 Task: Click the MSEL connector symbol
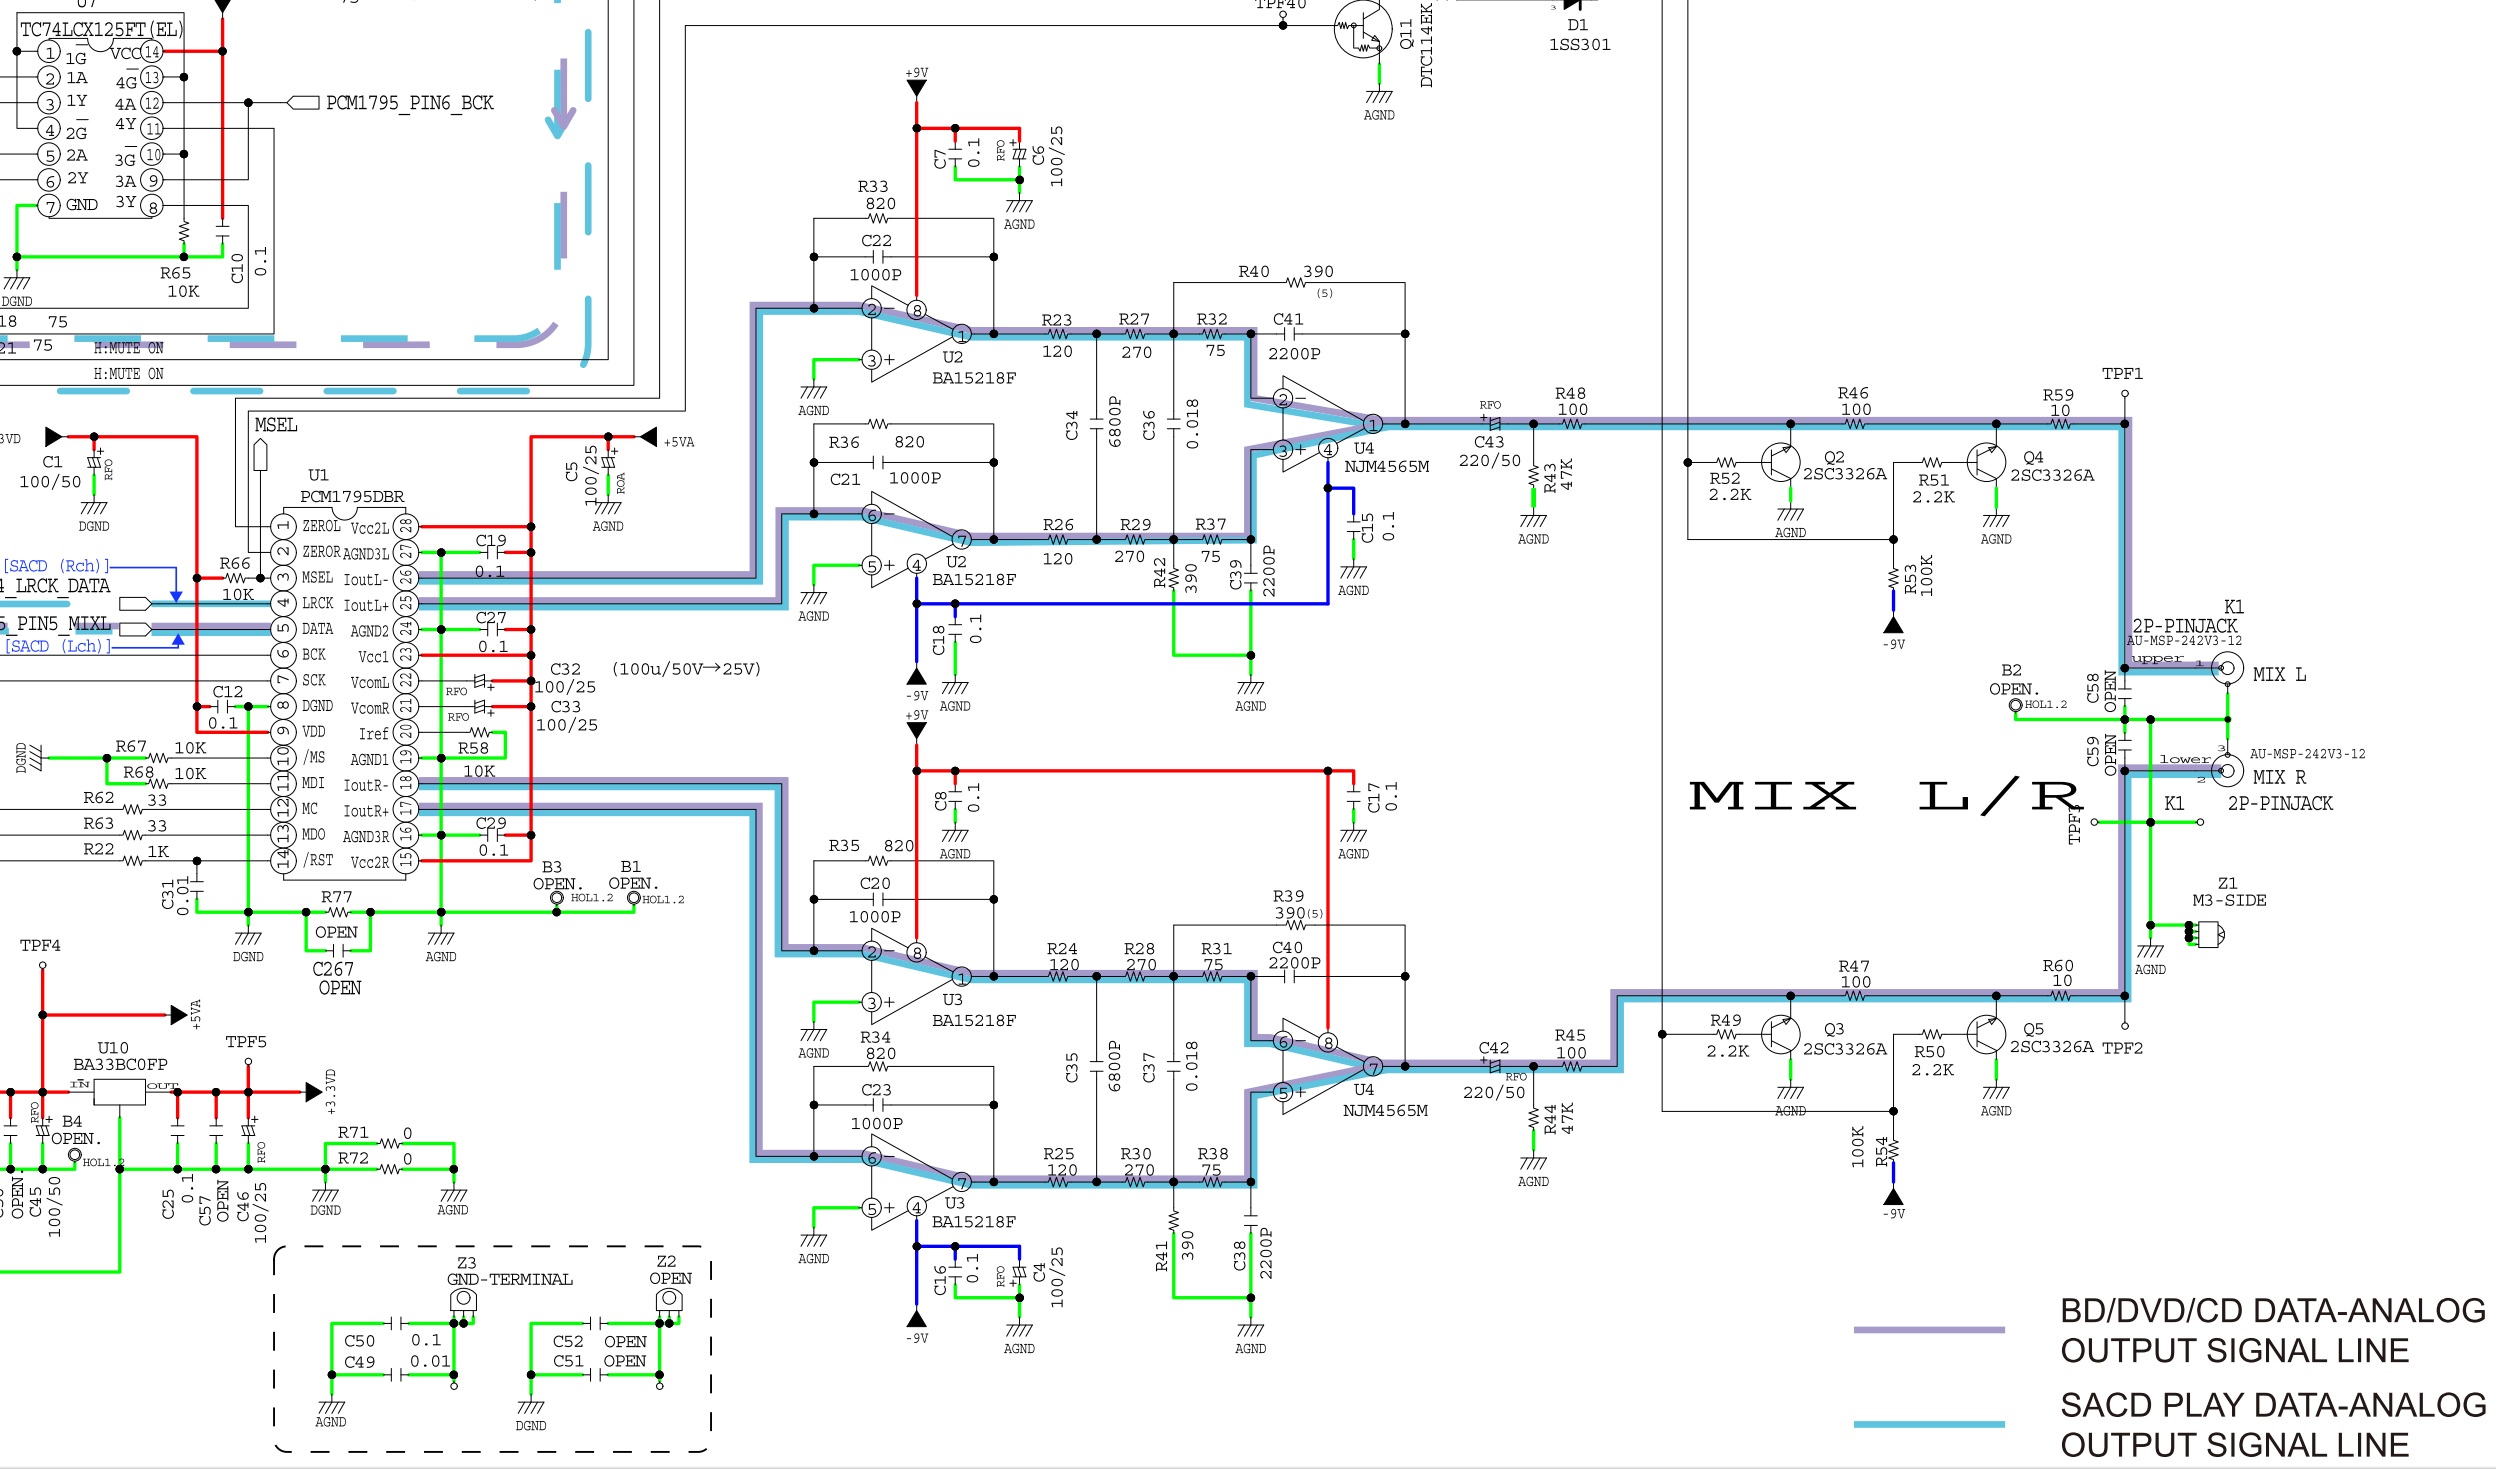pyautogui.click(x=261, y=455)
